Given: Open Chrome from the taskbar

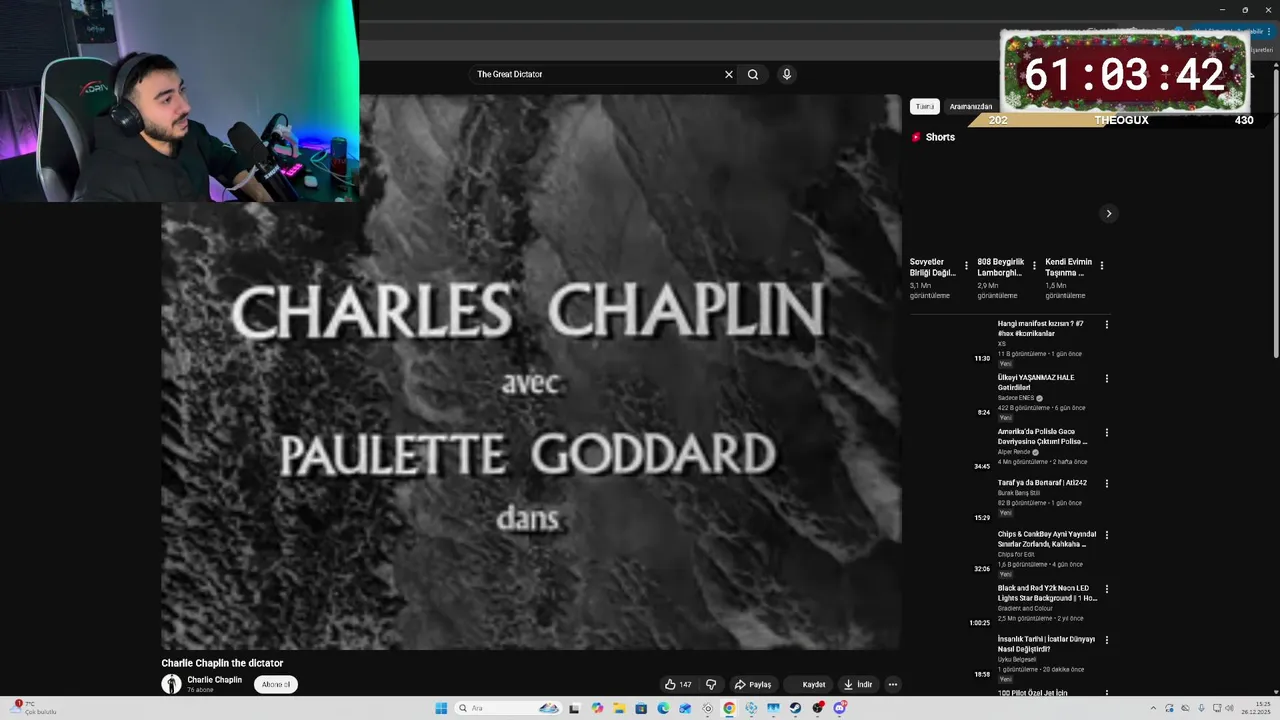Looking at the screenshot, I should [729, 708].
